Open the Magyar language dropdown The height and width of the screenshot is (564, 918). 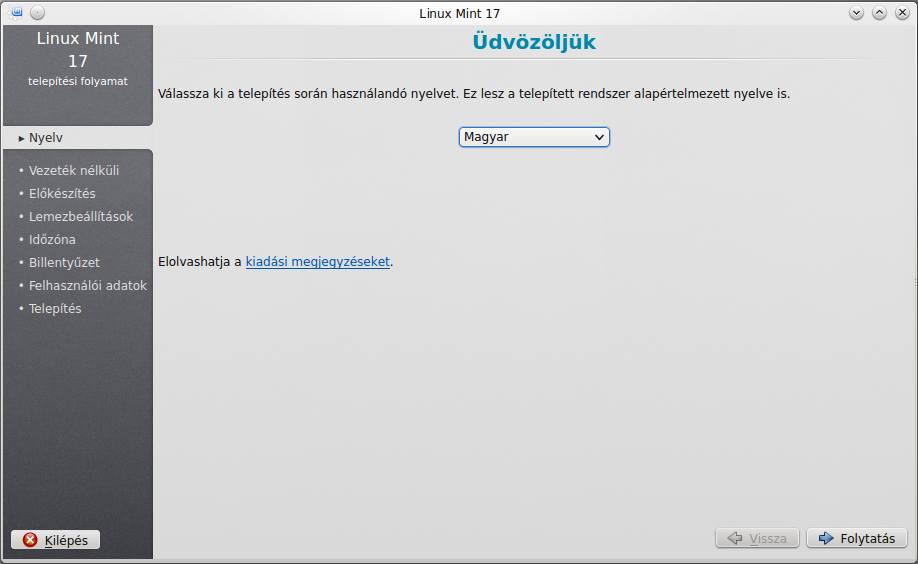[x=534, y=137]
